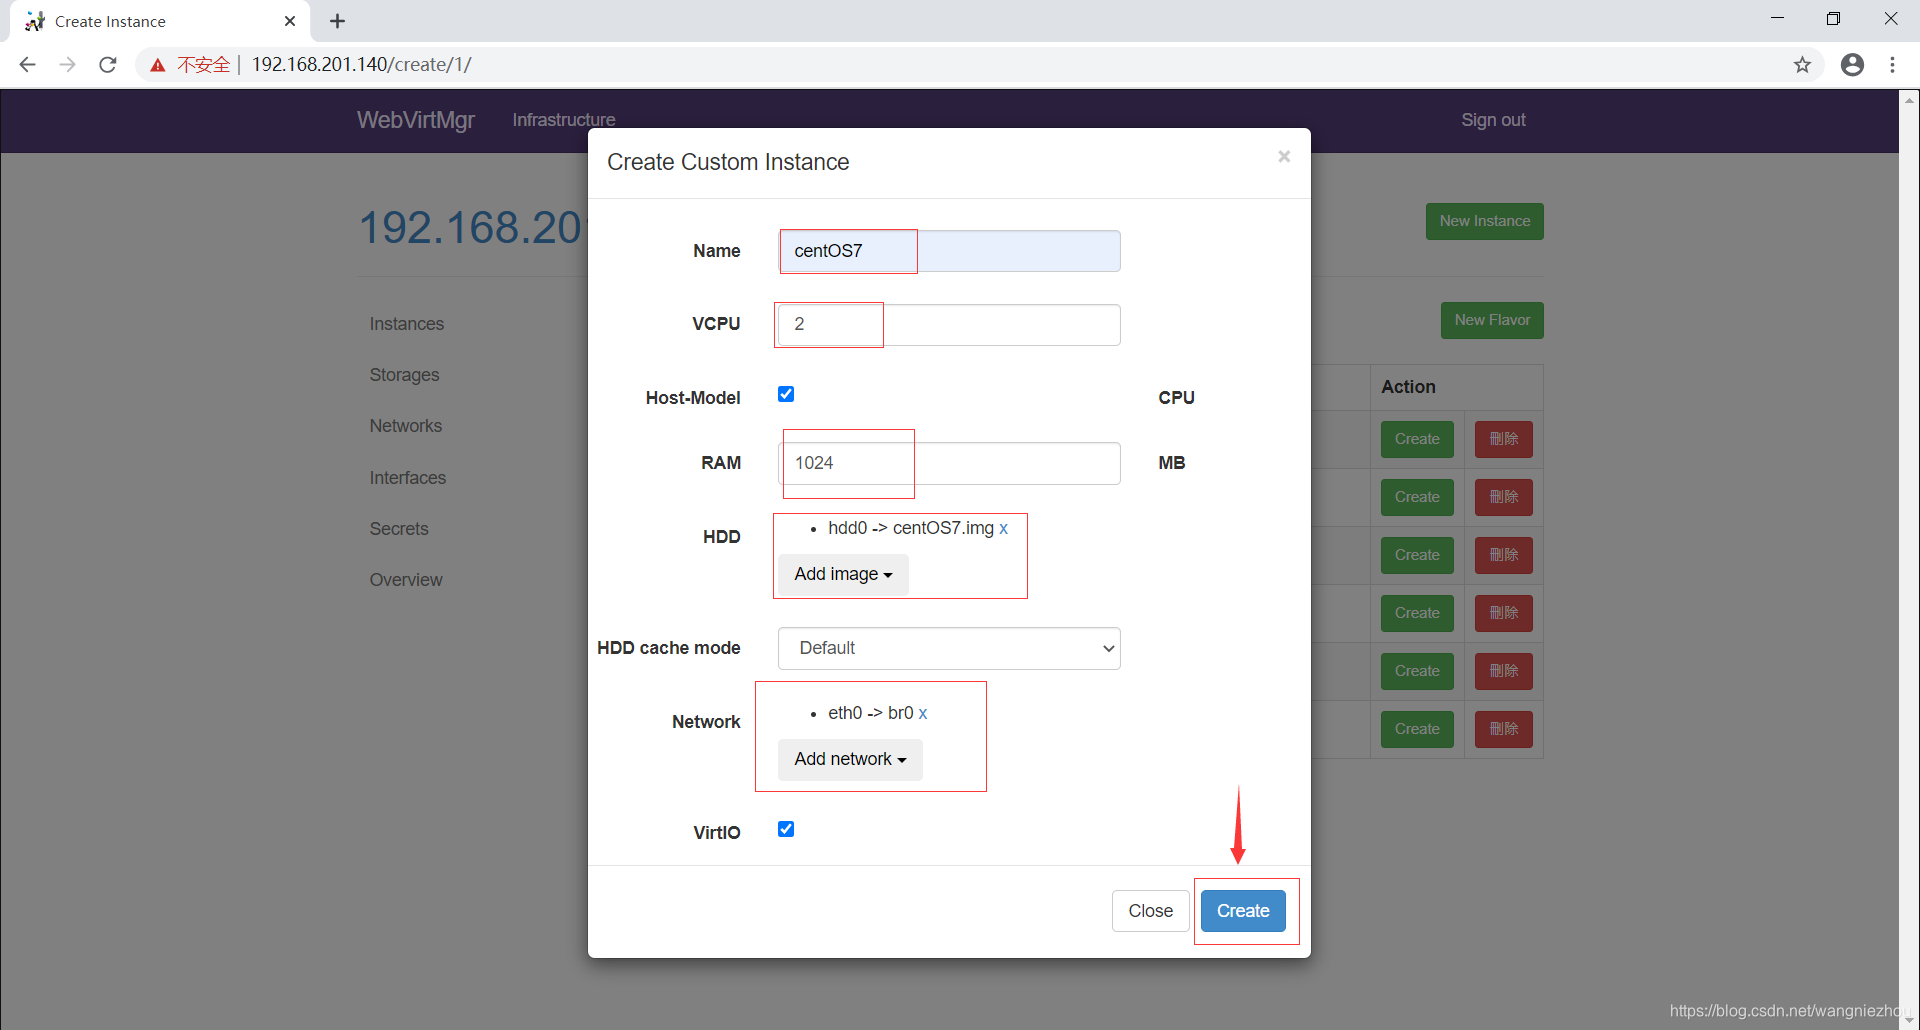This screenshot has width=1920, height=1030.
Task: Focus the Name input field
Action: [x=949, y=251]
